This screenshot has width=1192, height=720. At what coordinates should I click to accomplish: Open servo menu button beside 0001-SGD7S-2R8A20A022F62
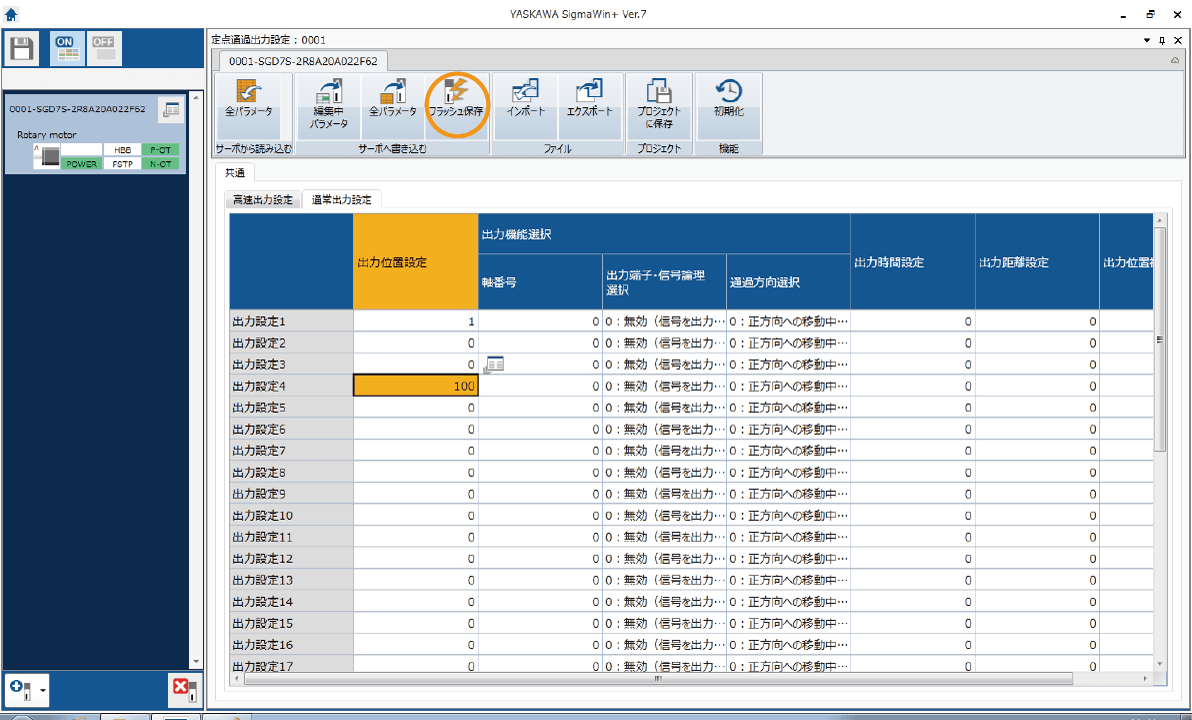[171, 110]
